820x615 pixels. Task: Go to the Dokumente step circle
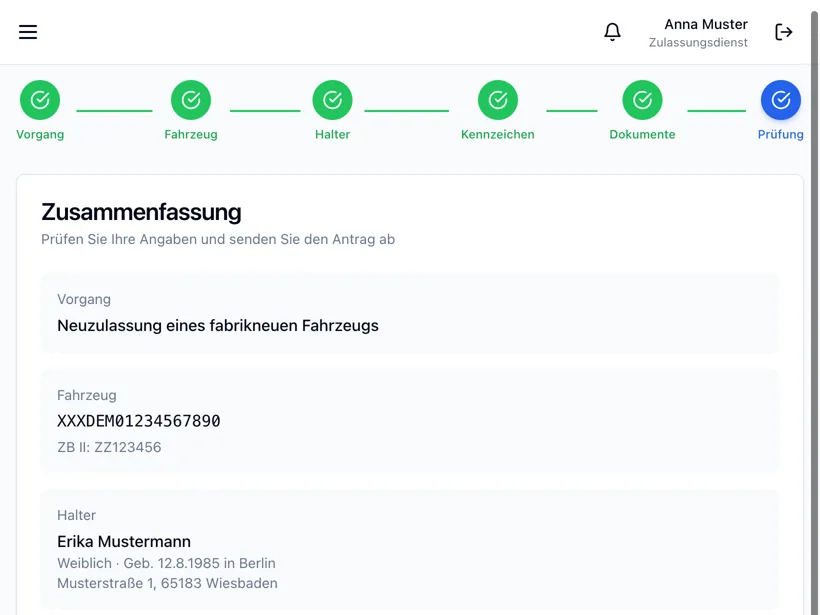point(642,100)
